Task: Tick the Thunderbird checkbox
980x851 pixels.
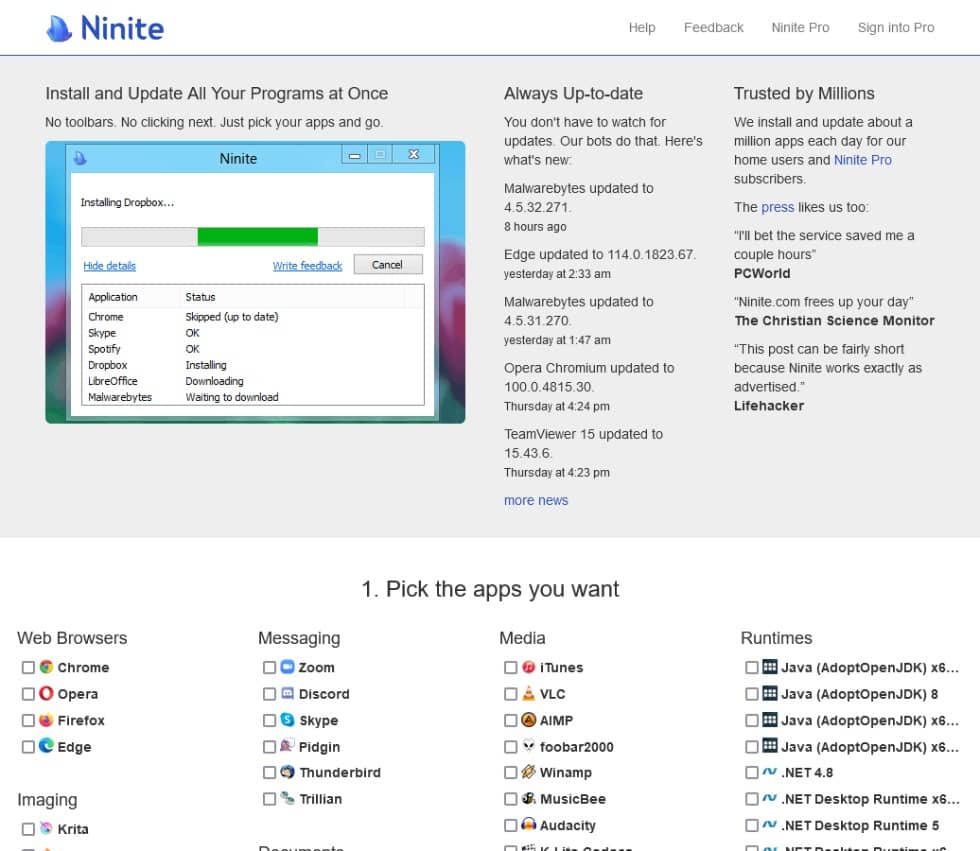Action: pos(269,772)
